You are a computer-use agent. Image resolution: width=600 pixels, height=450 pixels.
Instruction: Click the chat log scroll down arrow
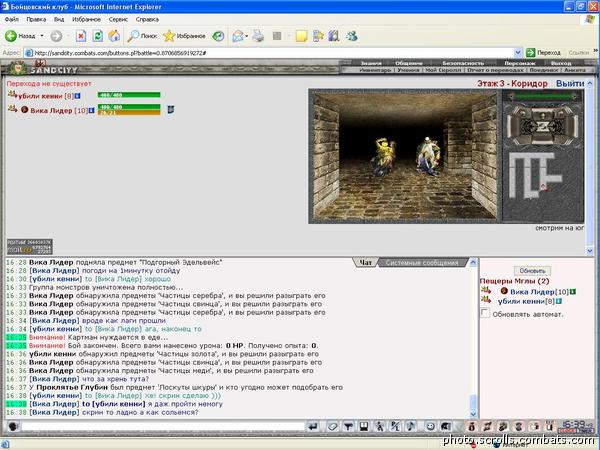(473, 414)
